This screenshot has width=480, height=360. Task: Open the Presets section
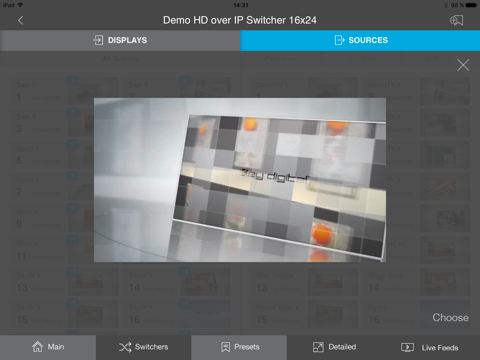(239, 347)
